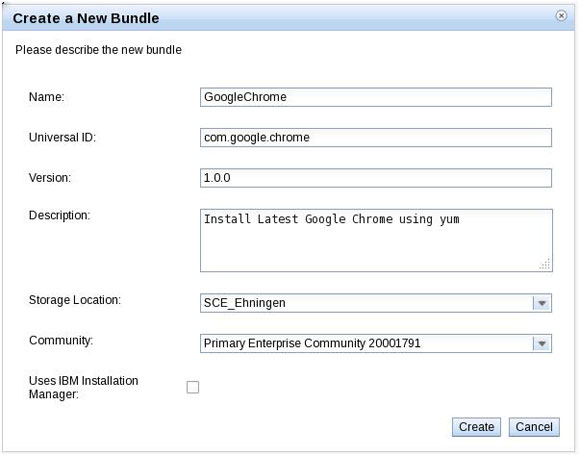Focus the Universal ID input field
Screen dimensions: 580x456
click(x=376, y=138)
